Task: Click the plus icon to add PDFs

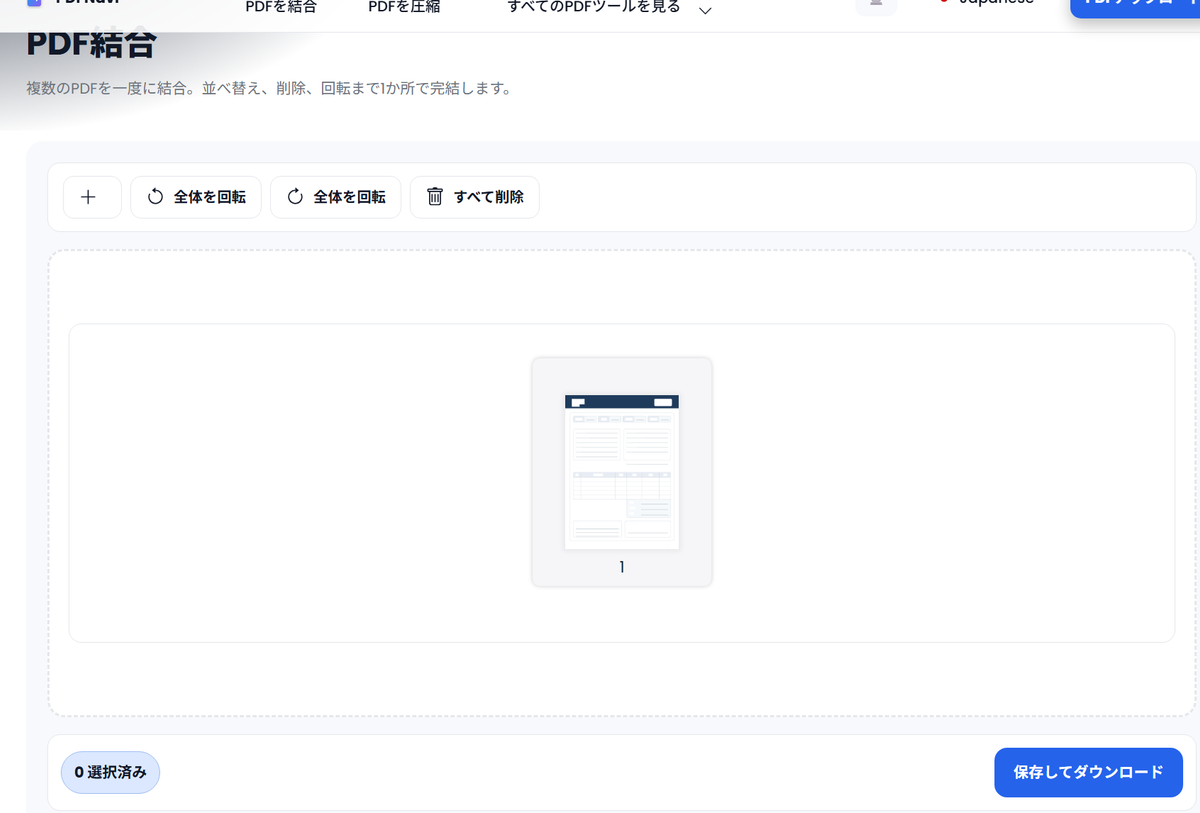Action: point(92,197)
